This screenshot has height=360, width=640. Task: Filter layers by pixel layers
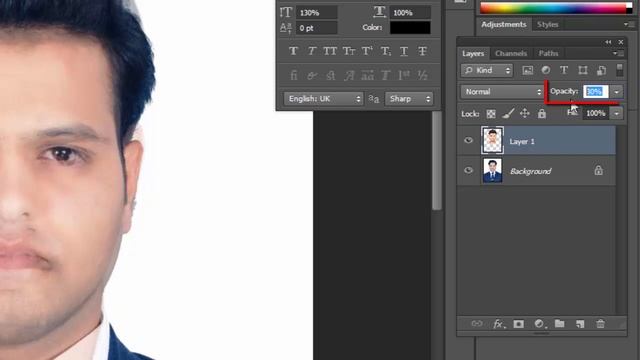[527, 70]
